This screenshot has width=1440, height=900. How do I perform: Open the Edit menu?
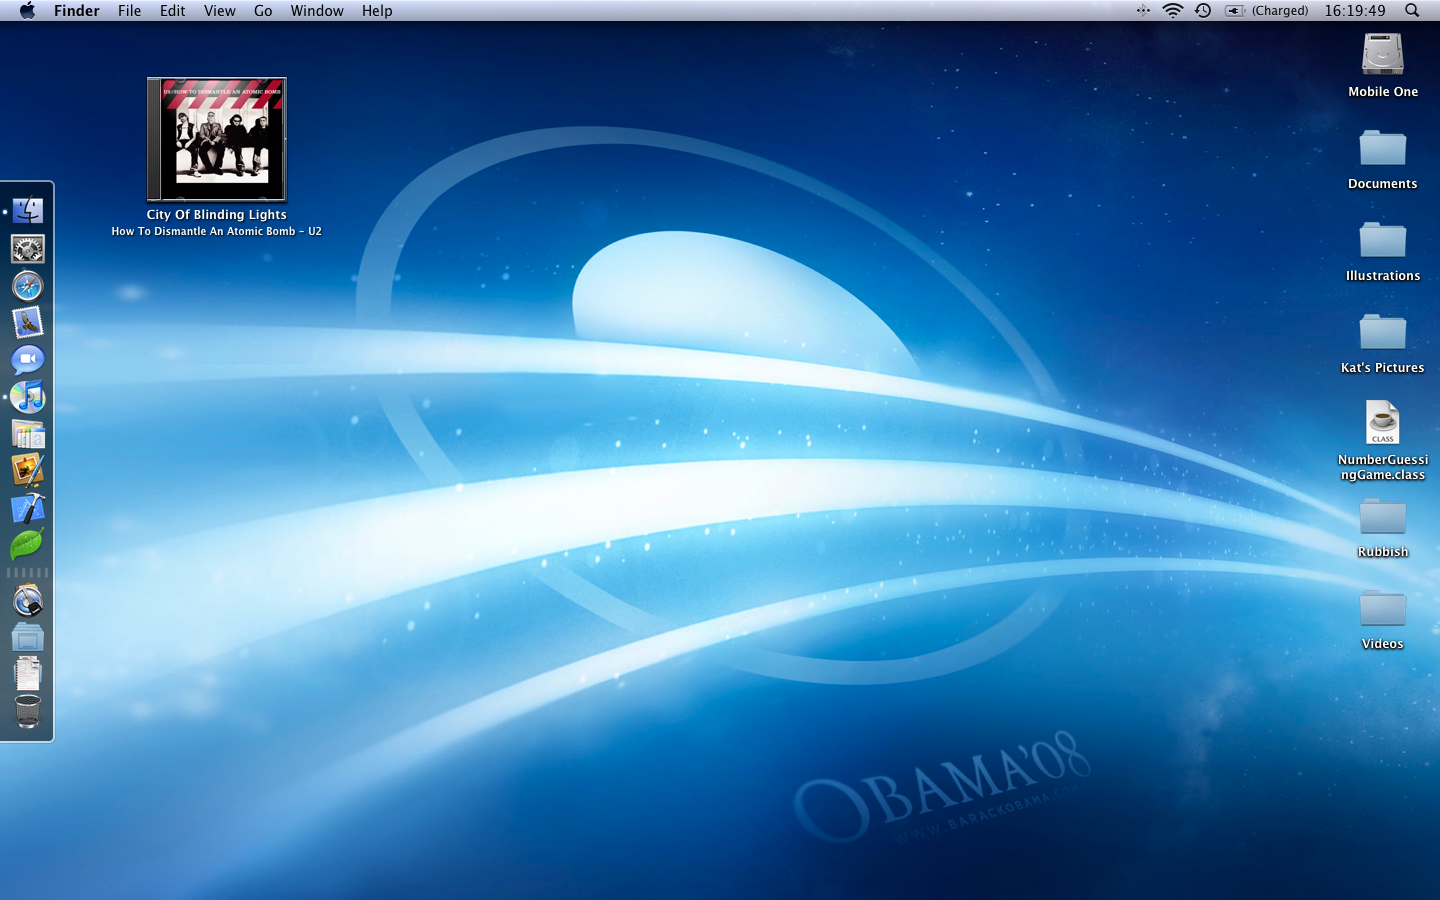point(172,11)
